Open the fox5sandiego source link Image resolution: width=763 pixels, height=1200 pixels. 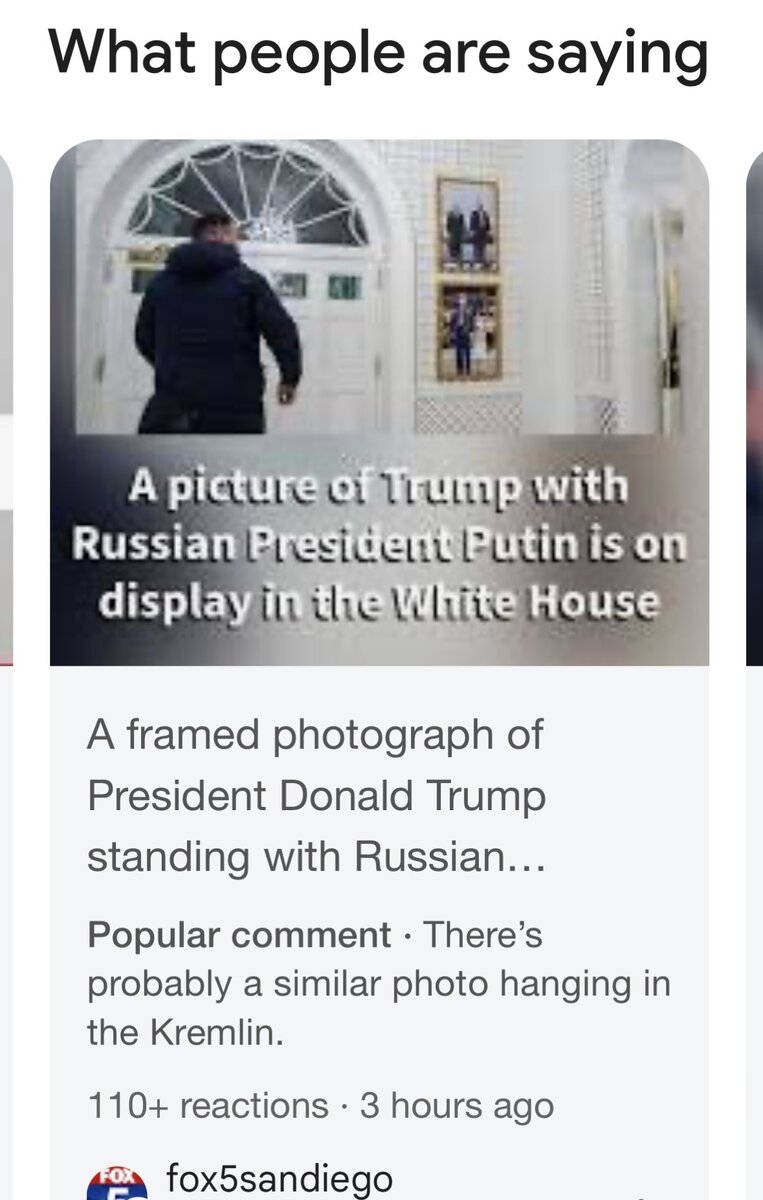[x=280, y=1178]
